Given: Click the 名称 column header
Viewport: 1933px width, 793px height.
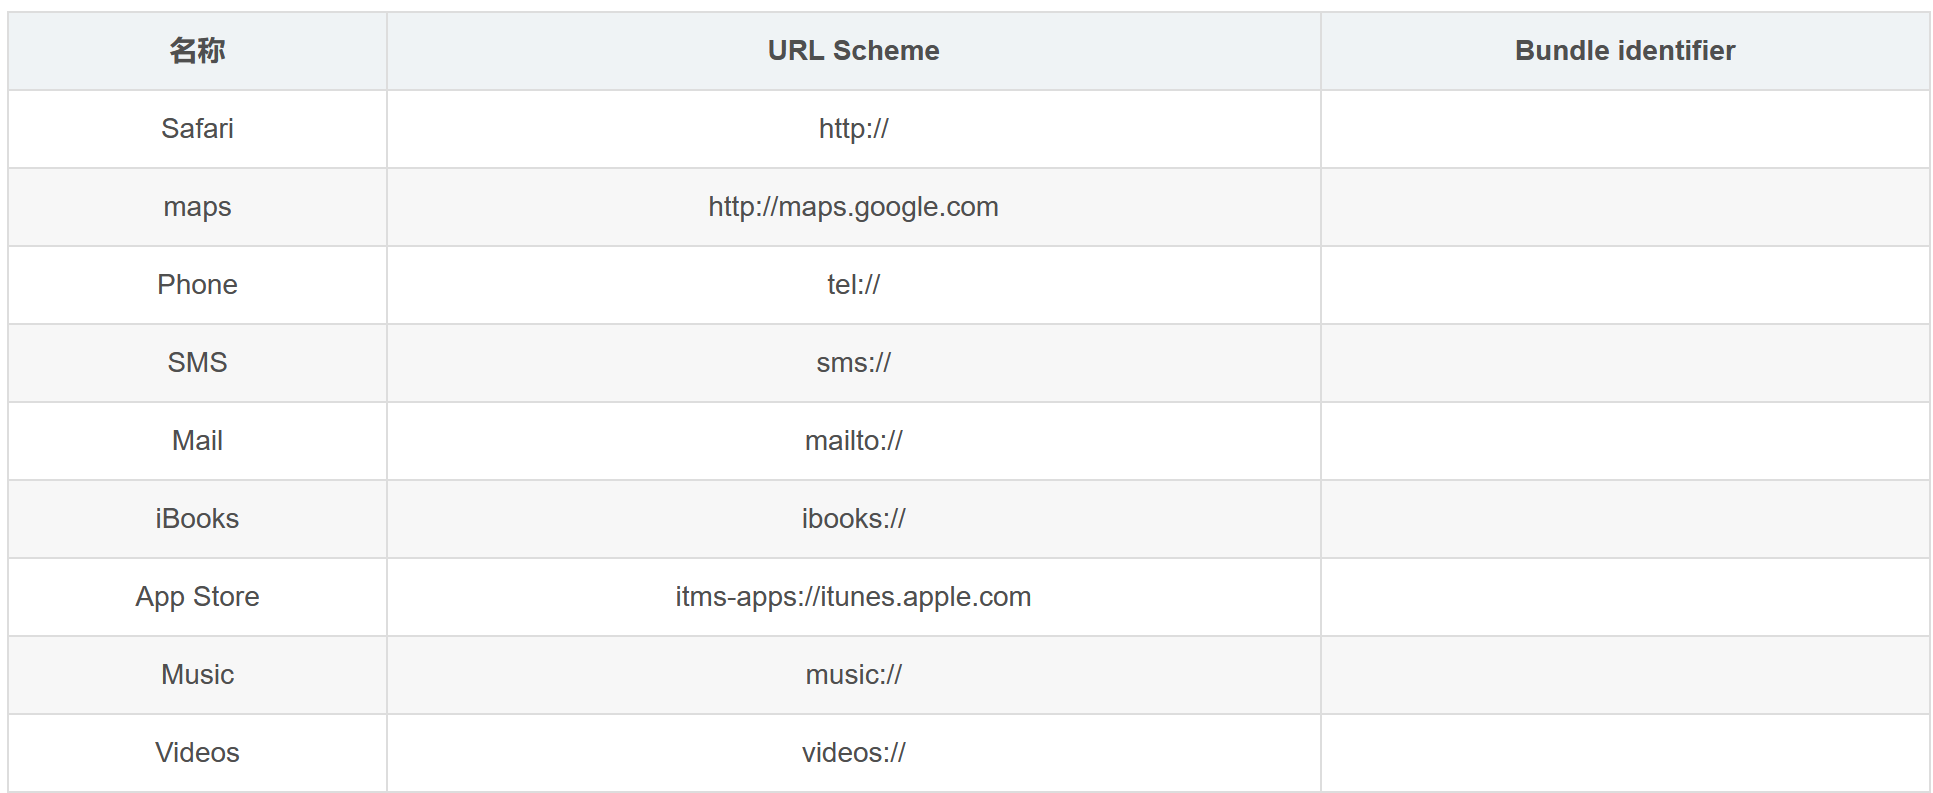Looking at the screenshot, I should click(x=197, y=51).
